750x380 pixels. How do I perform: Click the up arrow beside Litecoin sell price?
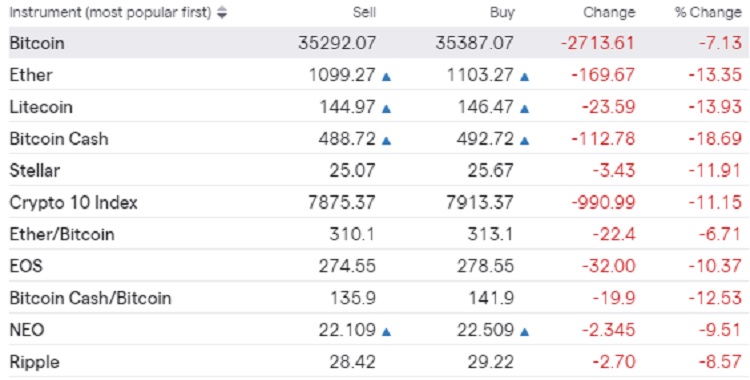386,109
